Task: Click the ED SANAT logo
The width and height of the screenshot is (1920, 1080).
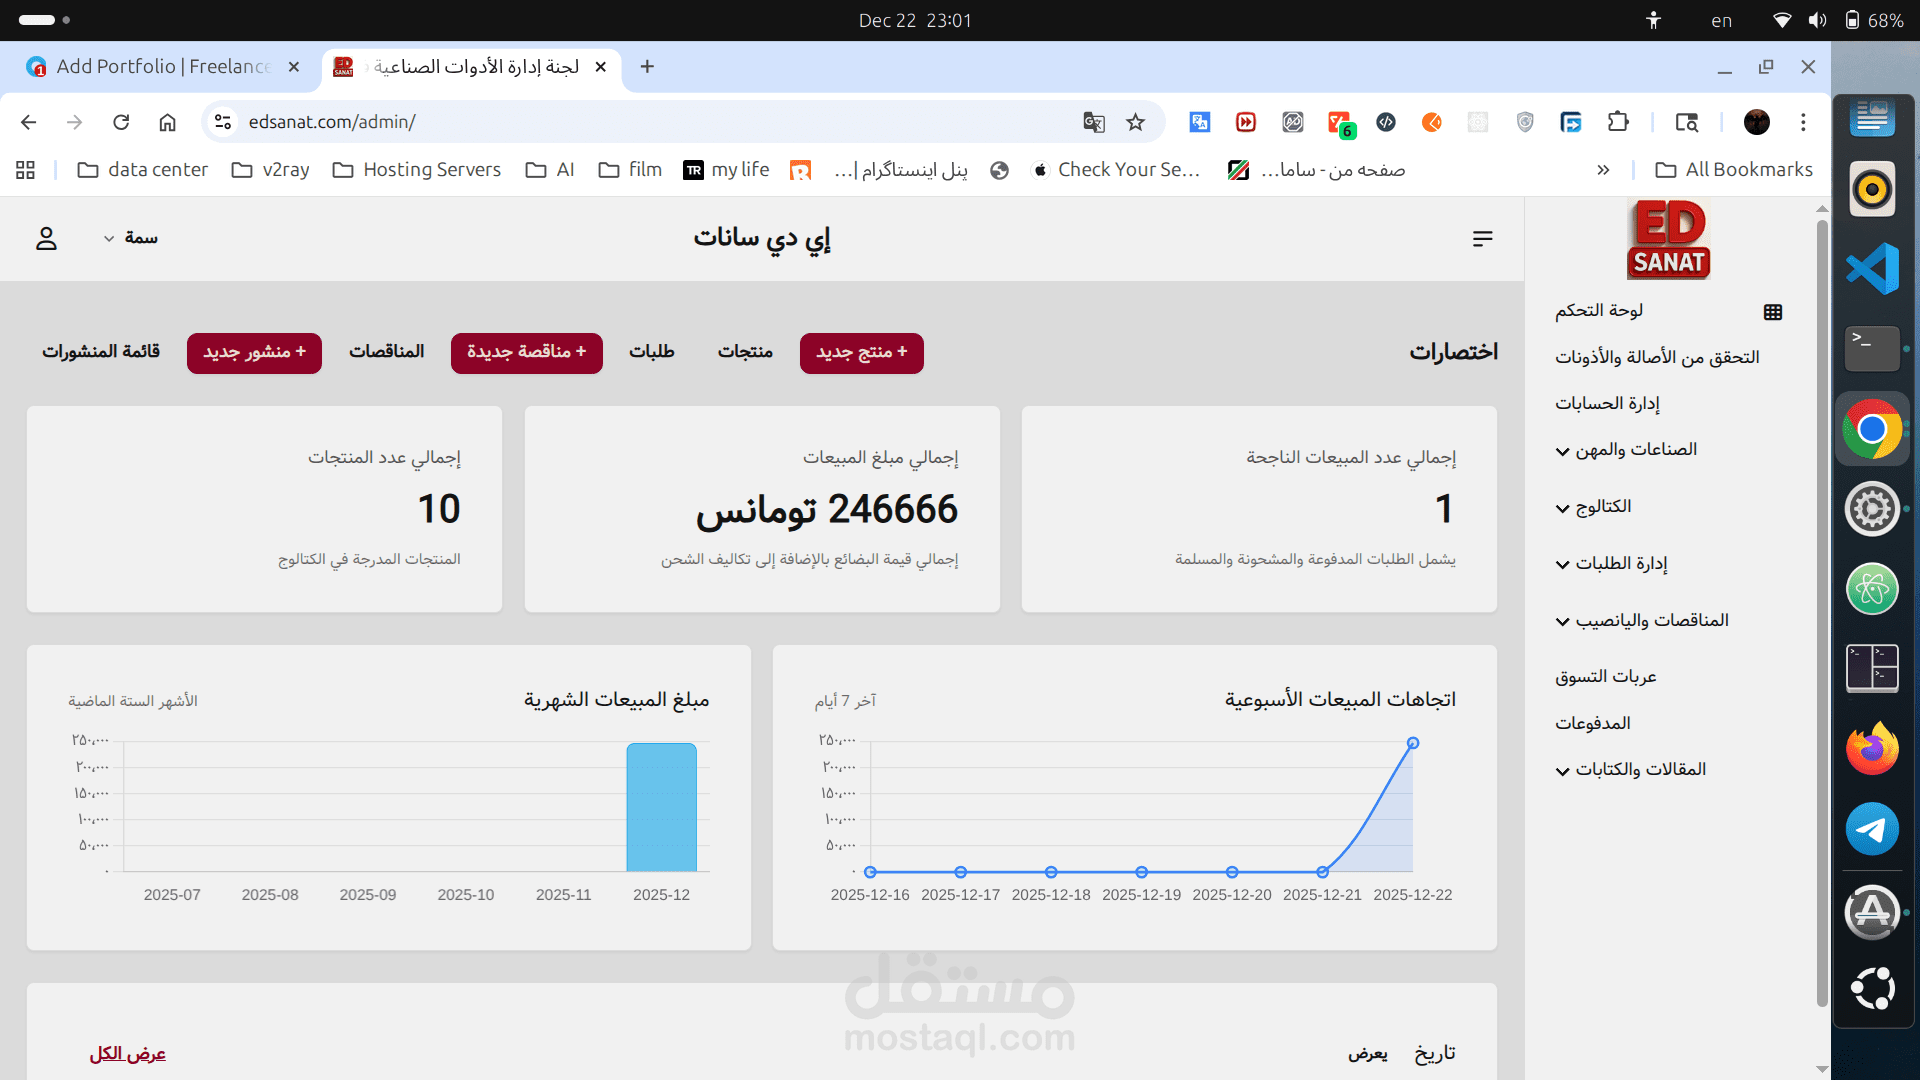Action: pyautogui.click(x=1668, y=240)
